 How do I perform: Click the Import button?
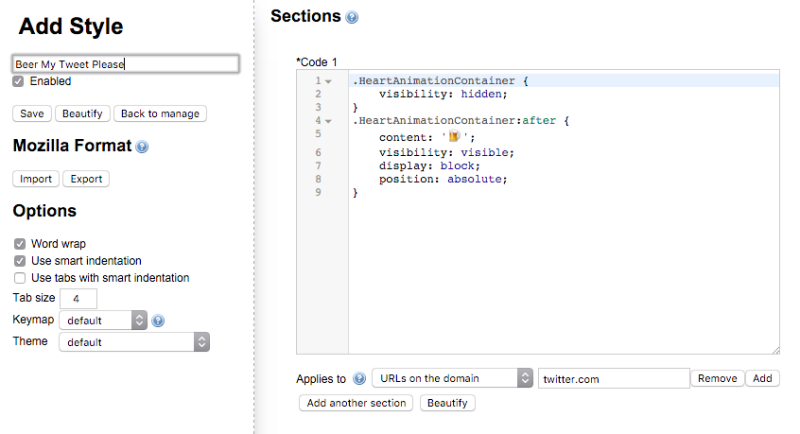point(36,179)
